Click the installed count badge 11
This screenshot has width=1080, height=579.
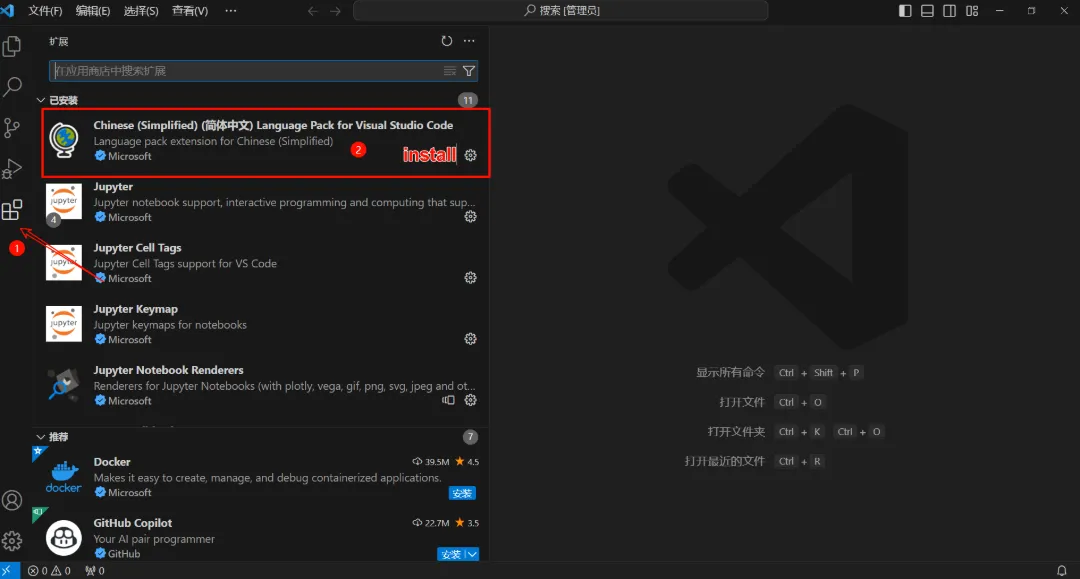tap(468, 101)
